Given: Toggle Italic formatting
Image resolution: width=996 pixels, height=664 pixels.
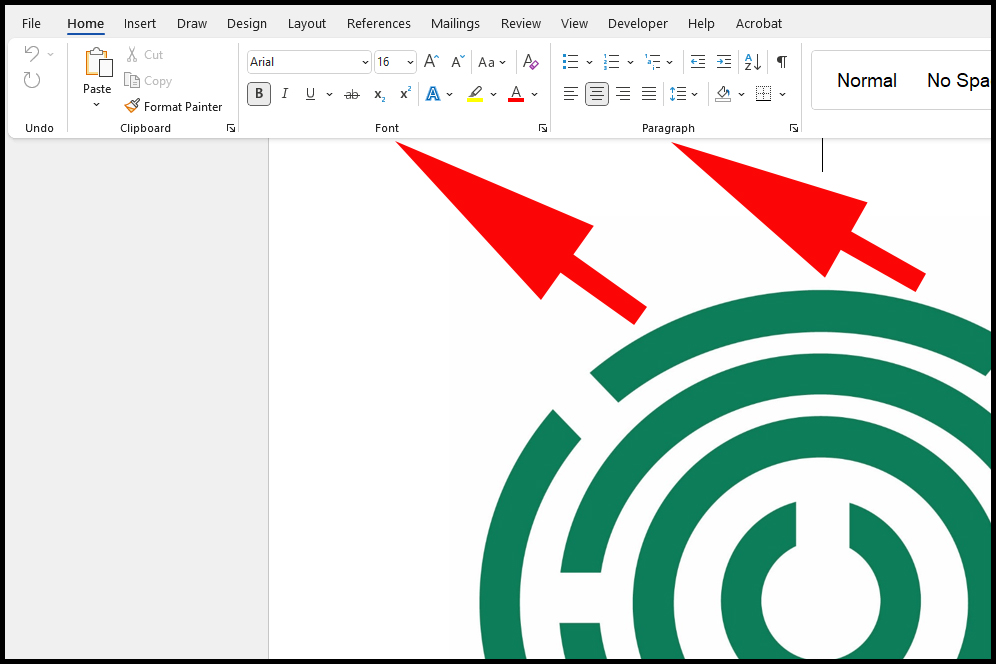Looking at the screenshot, I should pyautogui.click(x=285, y=94).
